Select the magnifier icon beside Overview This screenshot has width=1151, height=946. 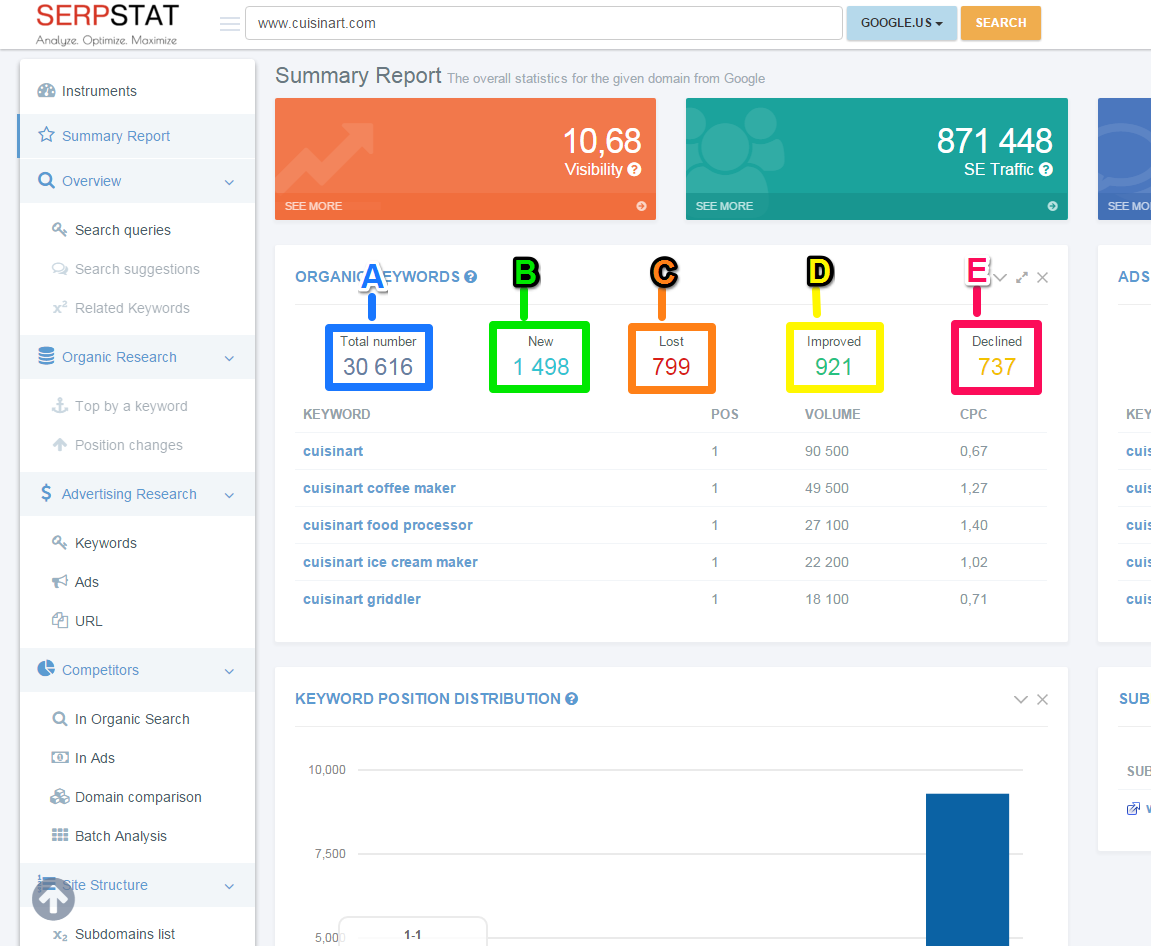[x=45, y=180]
